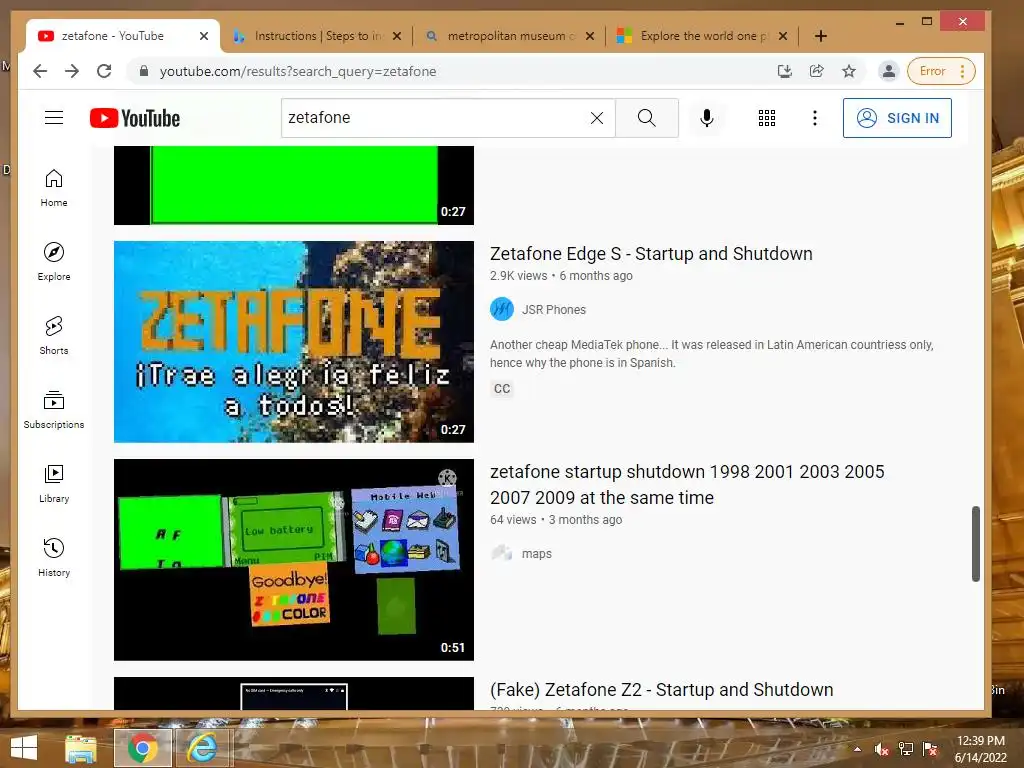The image size is (1024, 768).
Task: Play the green screen 0:27 thumbnail
Action: [294, 185]
